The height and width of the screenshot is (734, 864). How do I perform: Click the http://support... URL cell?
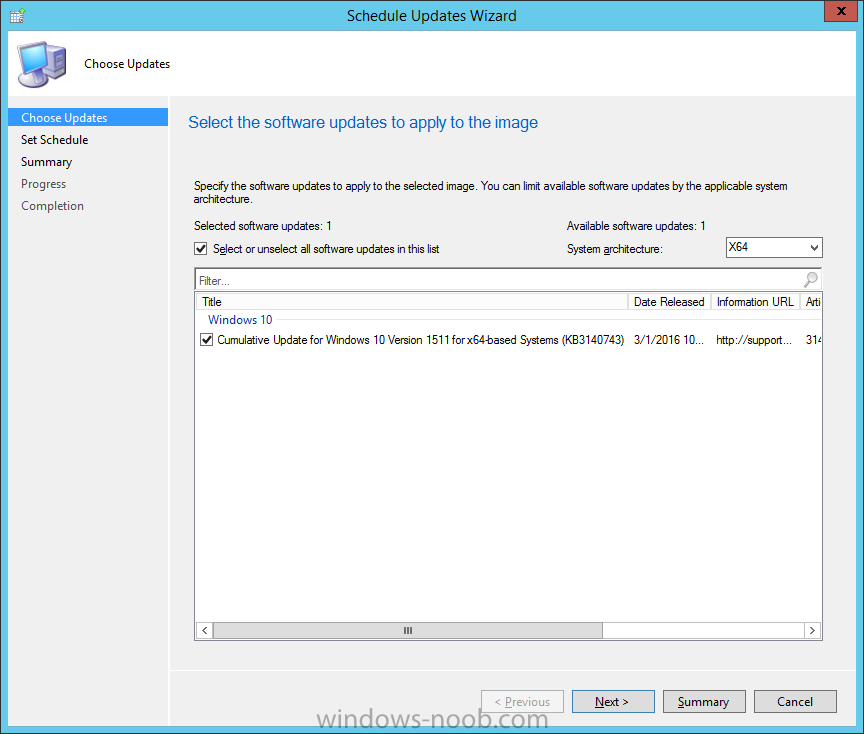tap(754, 340)
